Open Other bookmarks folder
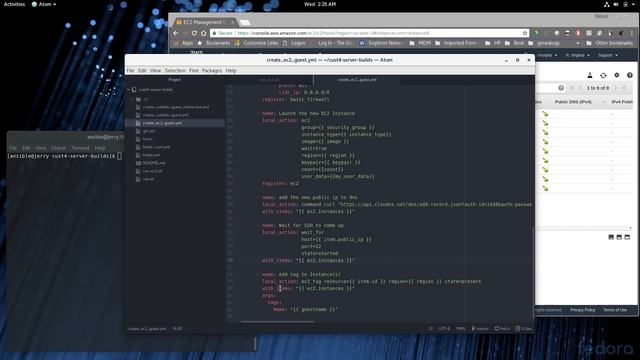The height and width of the screenshot is (360, 640). 610,43
